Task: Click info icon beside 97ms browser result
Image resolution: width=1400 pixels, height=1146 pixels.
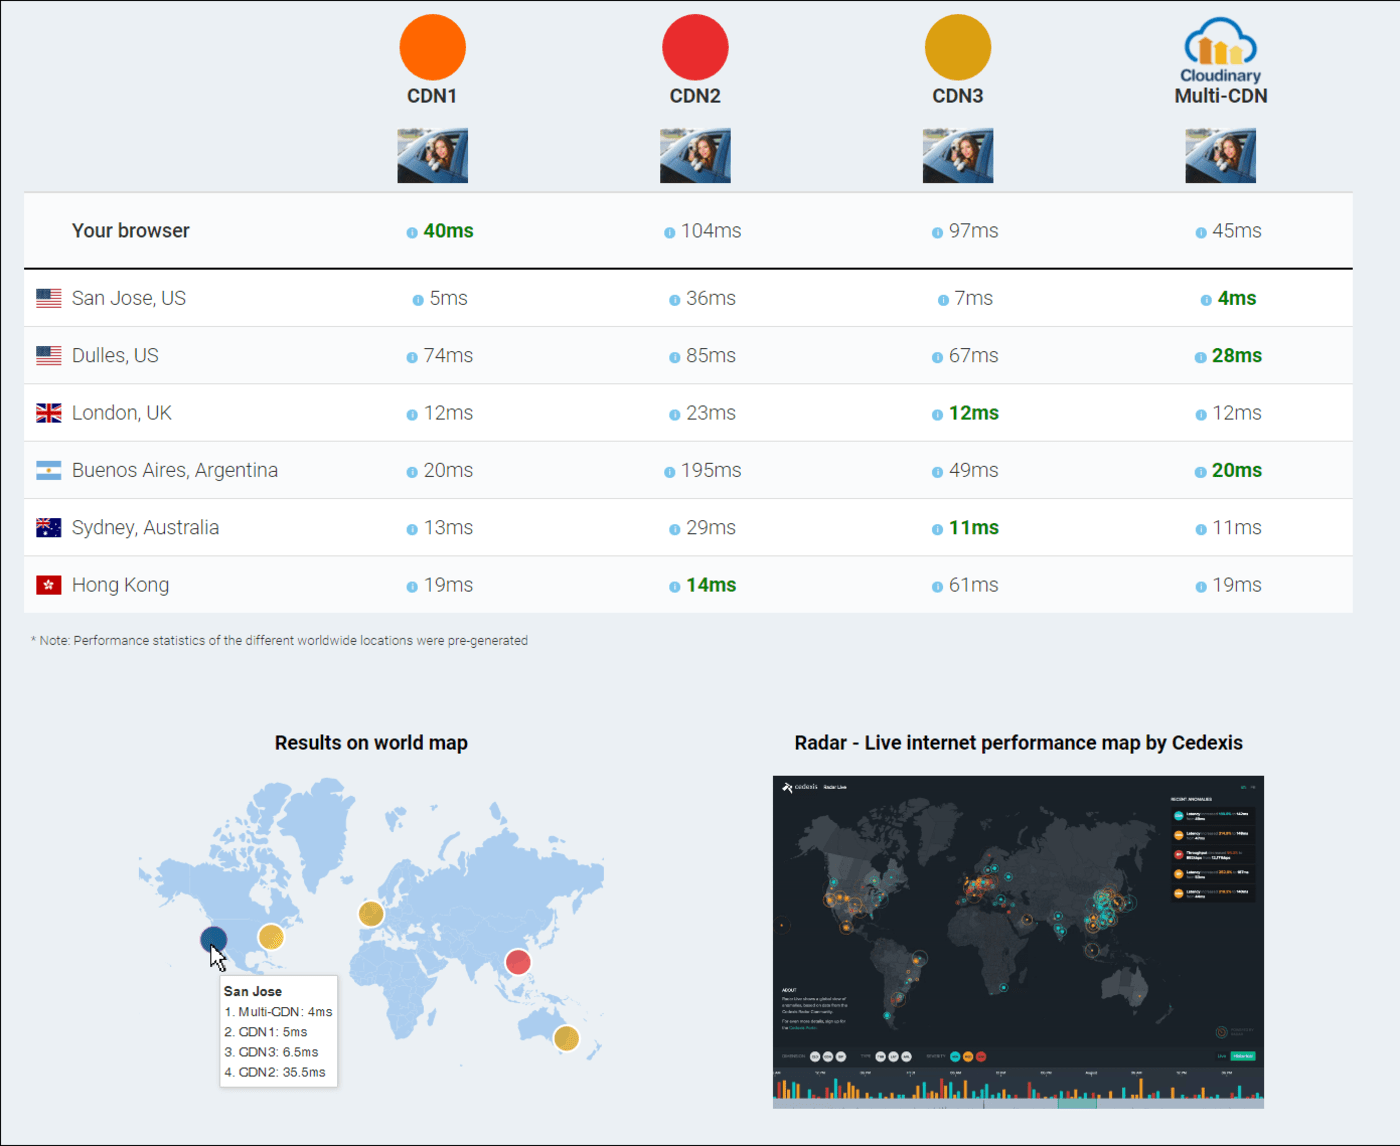Action: [937, 233]
